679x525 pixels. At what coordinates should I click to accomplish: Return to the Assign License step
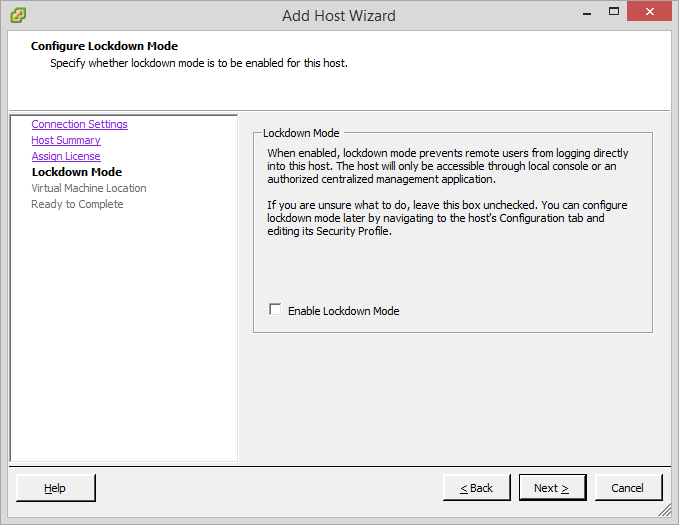pyautogui.click(x=66, y=156)
